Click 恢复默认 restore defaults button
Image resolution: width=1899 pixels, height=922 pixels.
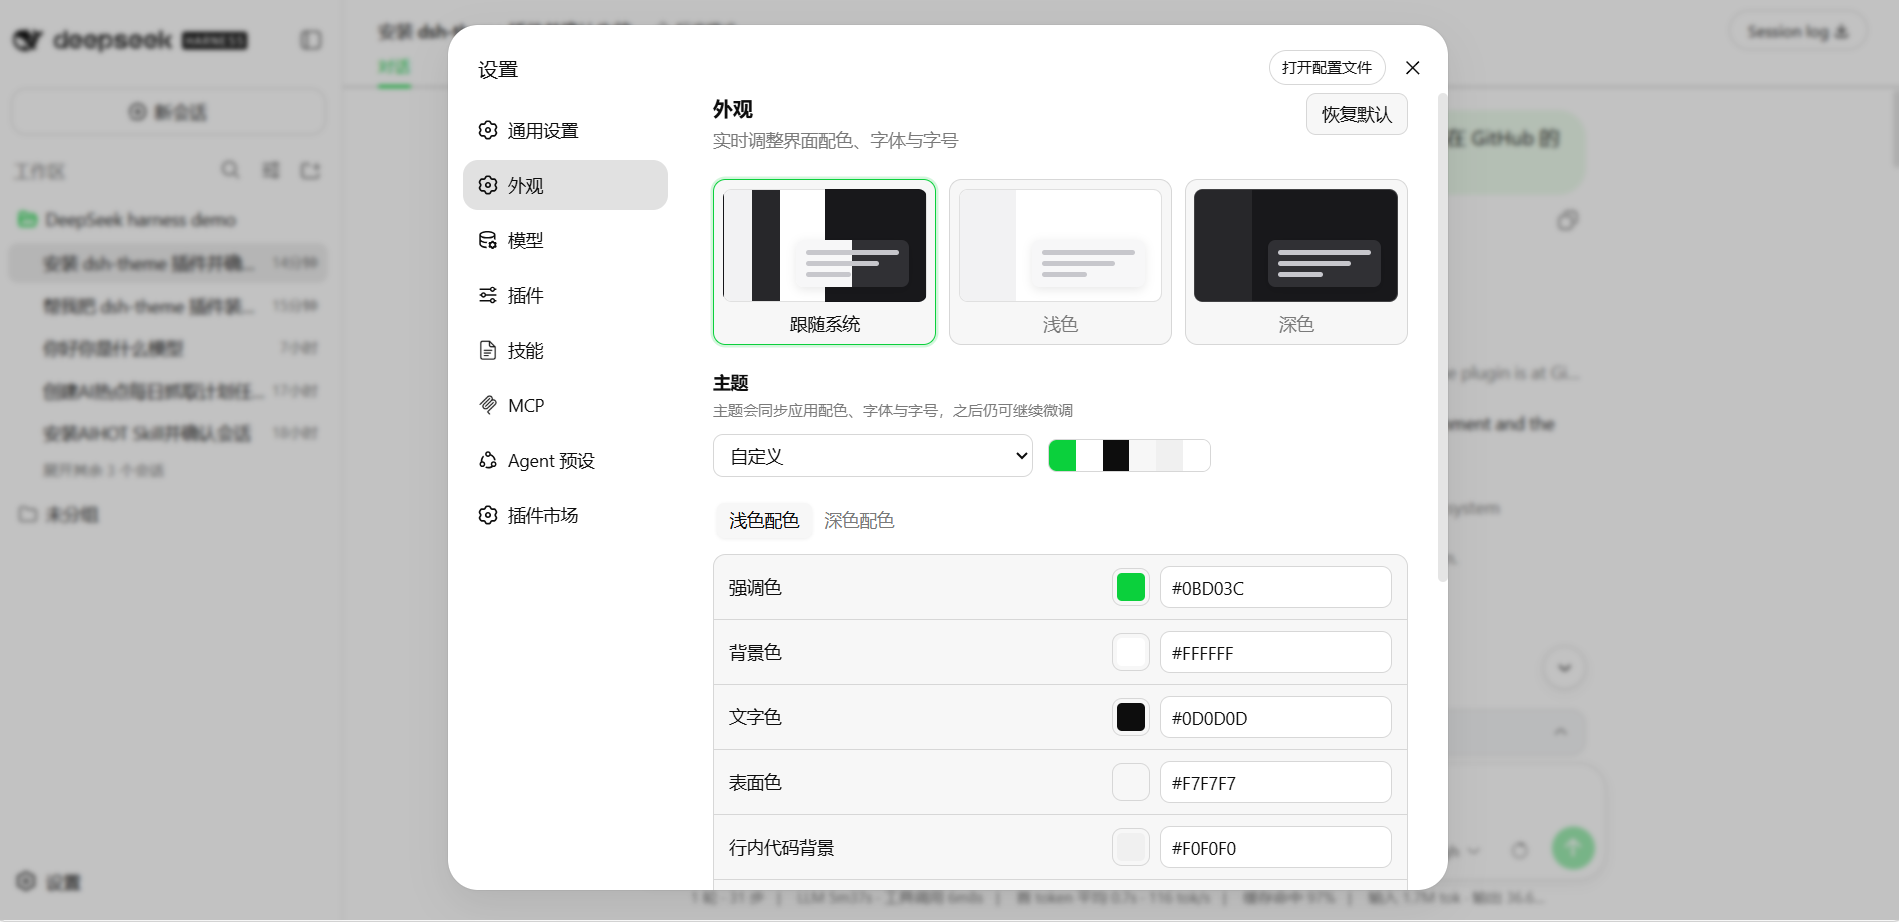click(x=1356, y=114)
